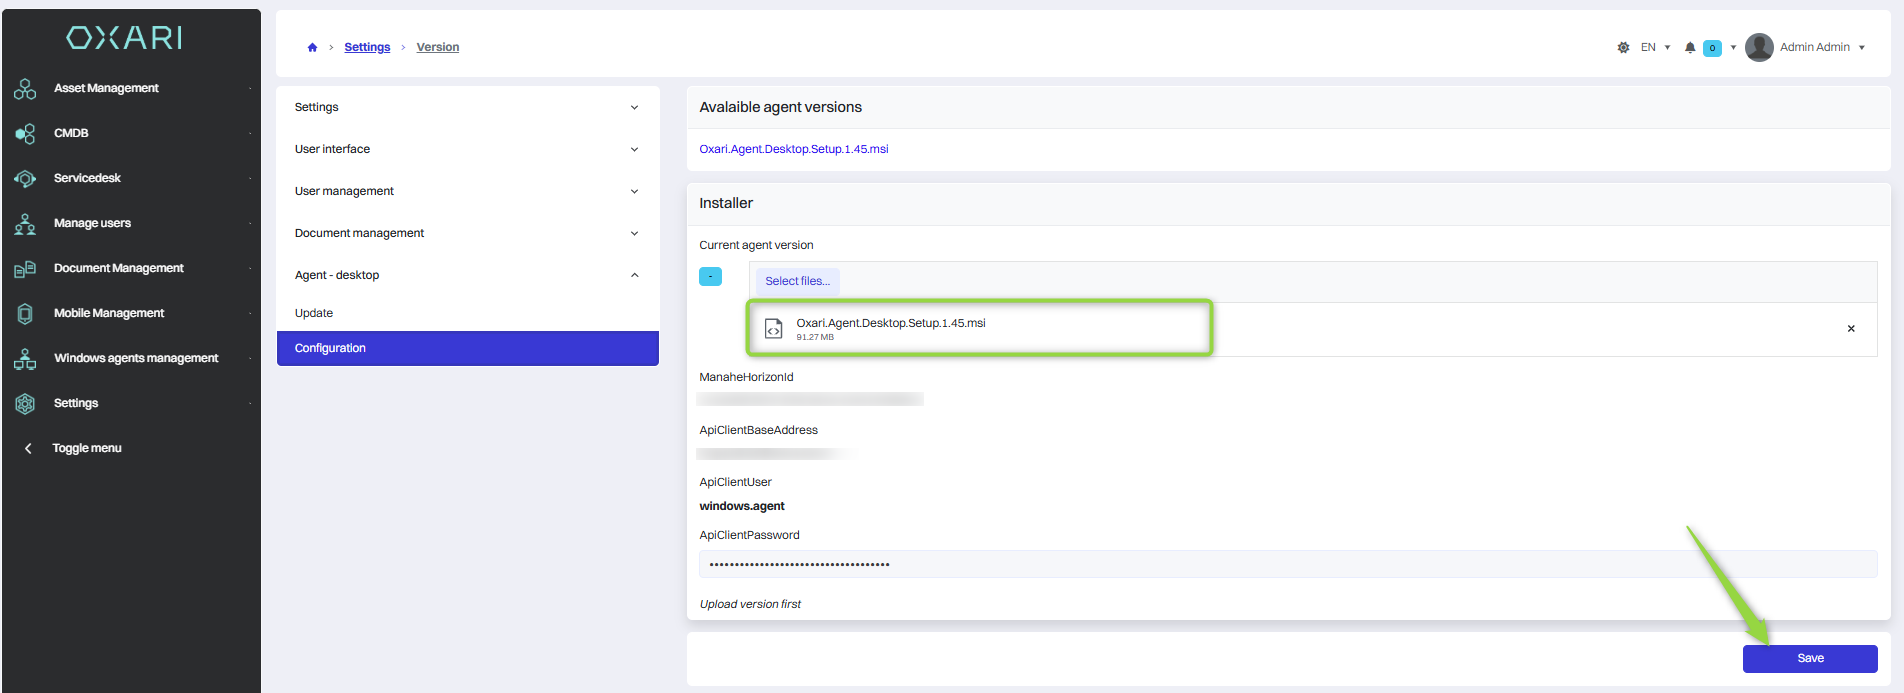Remove the uploaded msi file with X
Screen dimensions: 1904x693
(x=1851, y=329)
